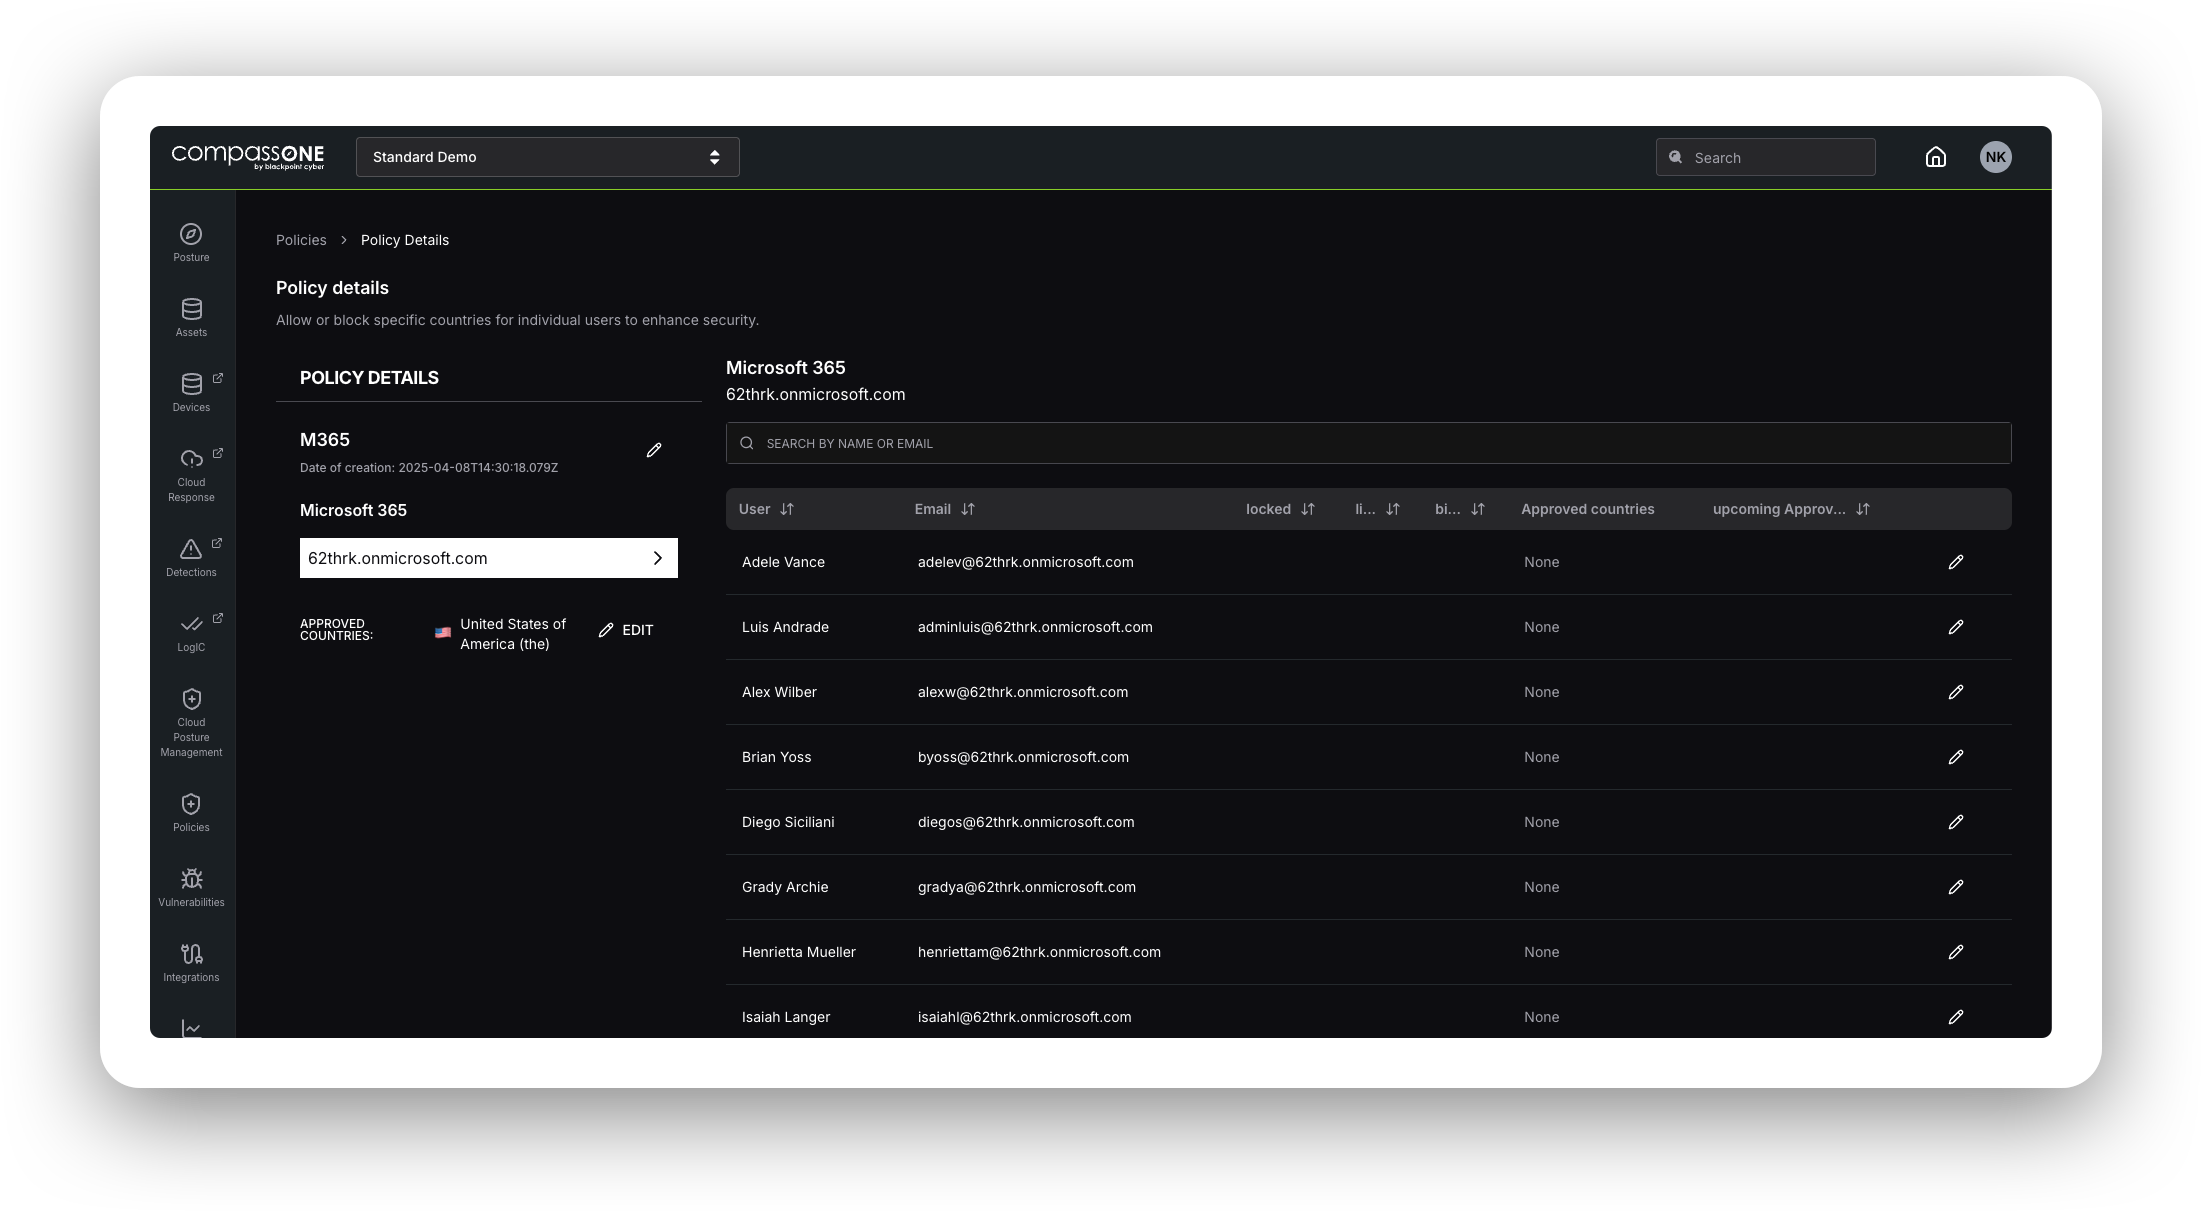Viewport: 2202px width, 1212px height.
Task: Click the global Search field
Action: [1766, 157]
